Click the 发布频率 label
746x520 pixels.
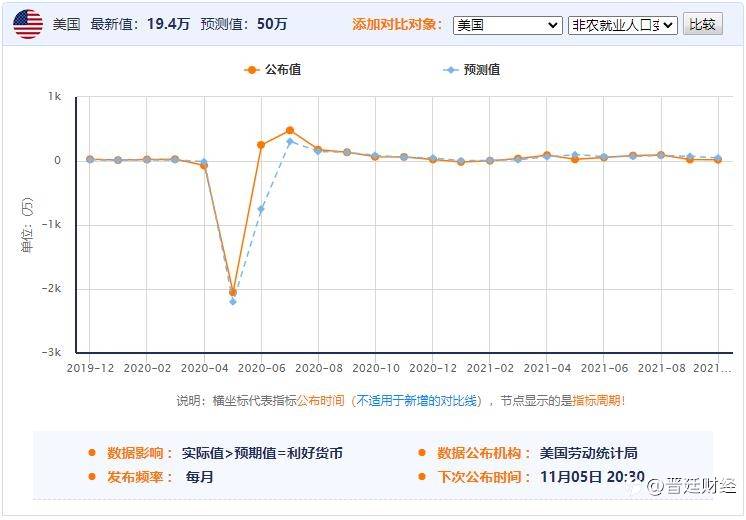[x=139, y=477]
